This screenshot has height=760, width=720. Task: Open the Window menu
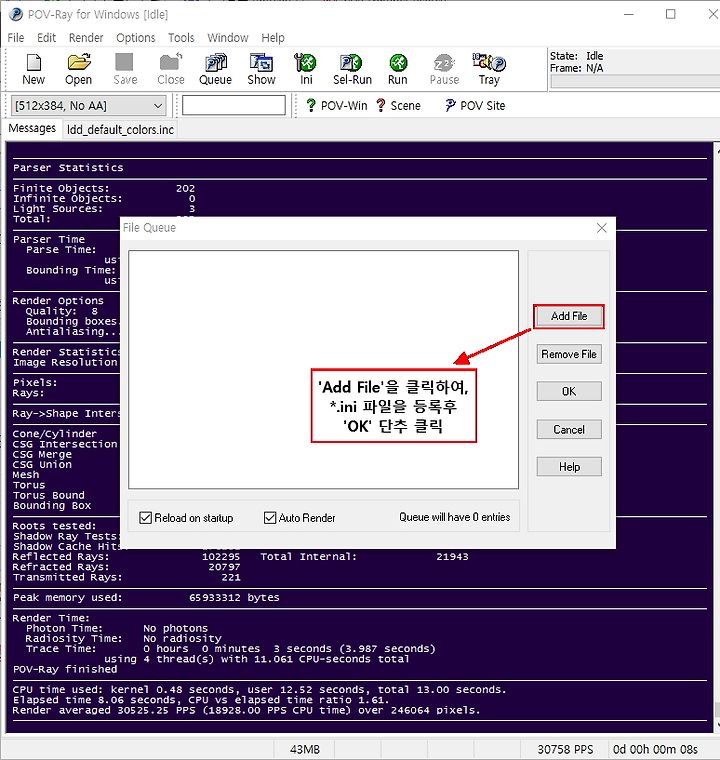tap(228, 38)
